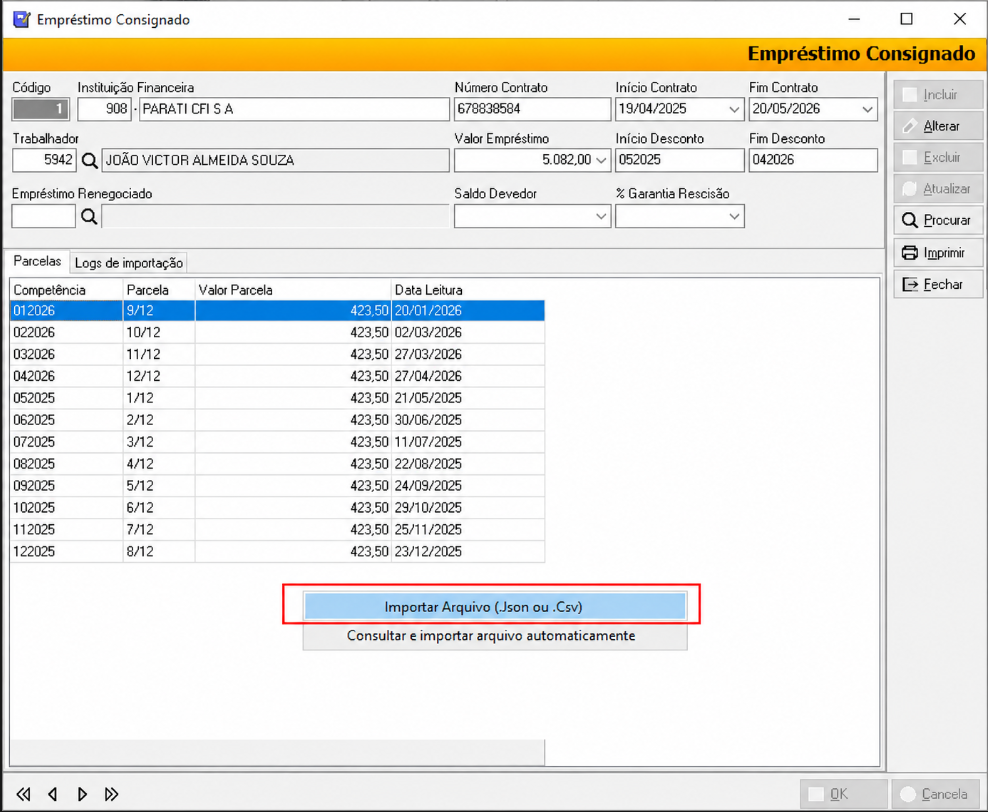Image resolution: width=988 pixels, height=812 pixels.
Task: Click the app icon in the title bar
Action: coord(21,20)
